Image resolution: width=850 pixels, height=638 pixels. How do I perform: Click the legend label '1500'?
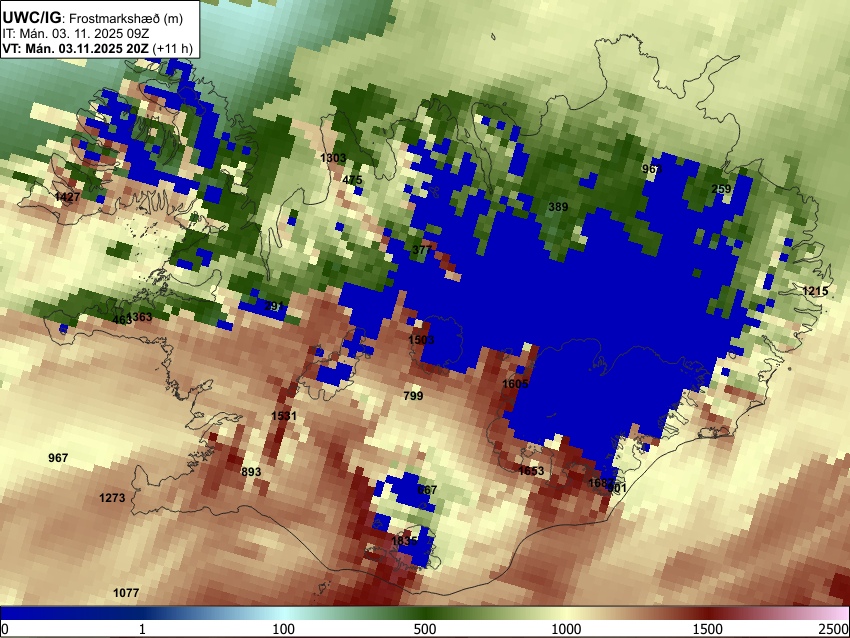708,629
